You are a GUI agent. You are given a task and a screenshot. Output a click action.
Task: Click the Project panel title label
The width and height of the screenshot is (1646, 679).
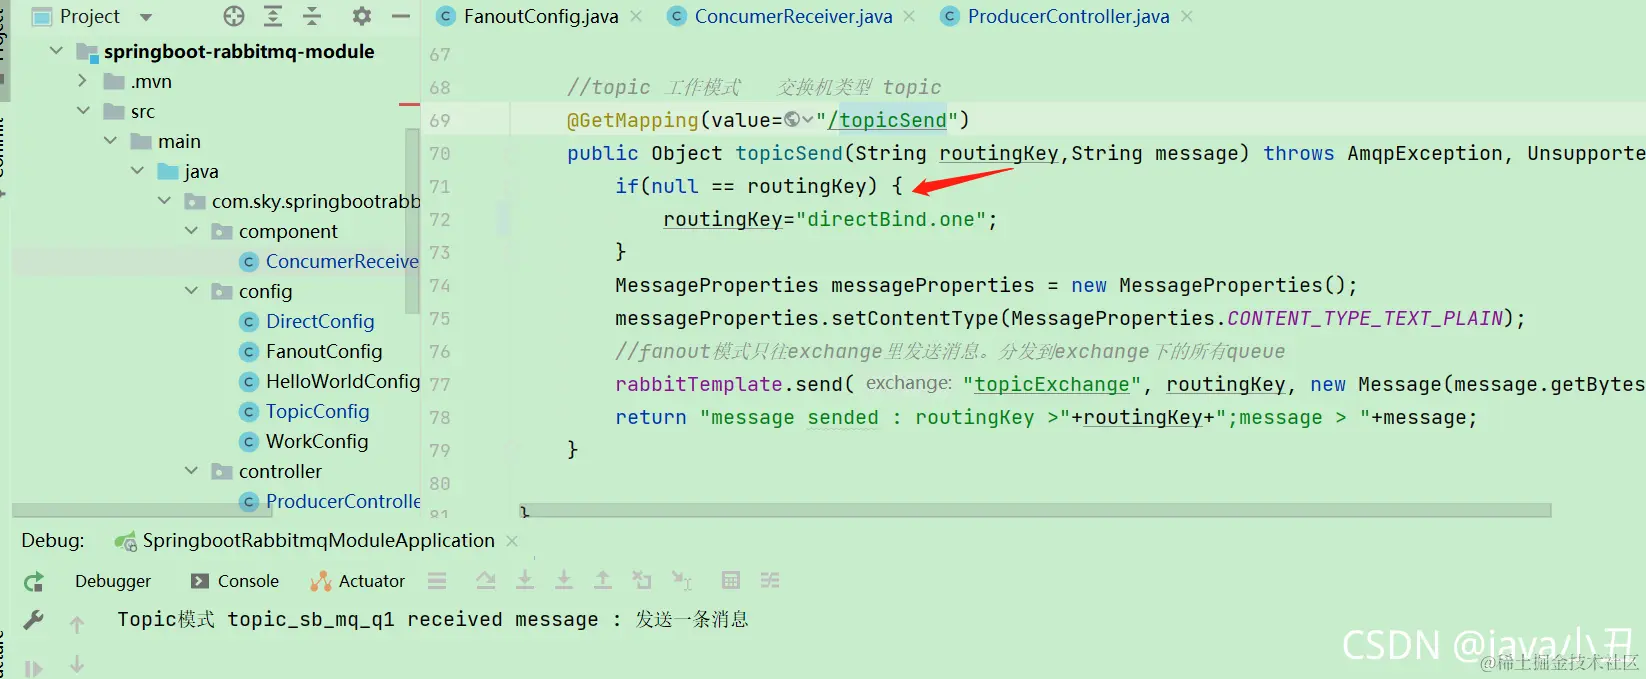89,17
